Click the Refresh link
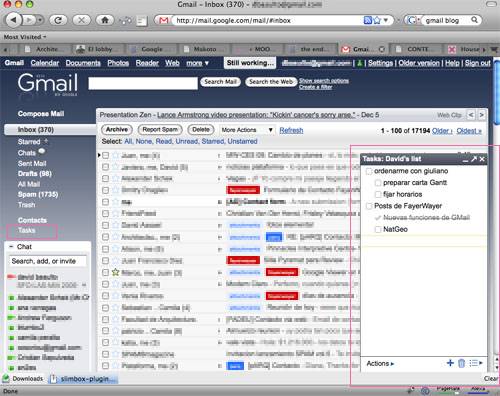Viewport: 500px width, 396px height. coord(291,130)
